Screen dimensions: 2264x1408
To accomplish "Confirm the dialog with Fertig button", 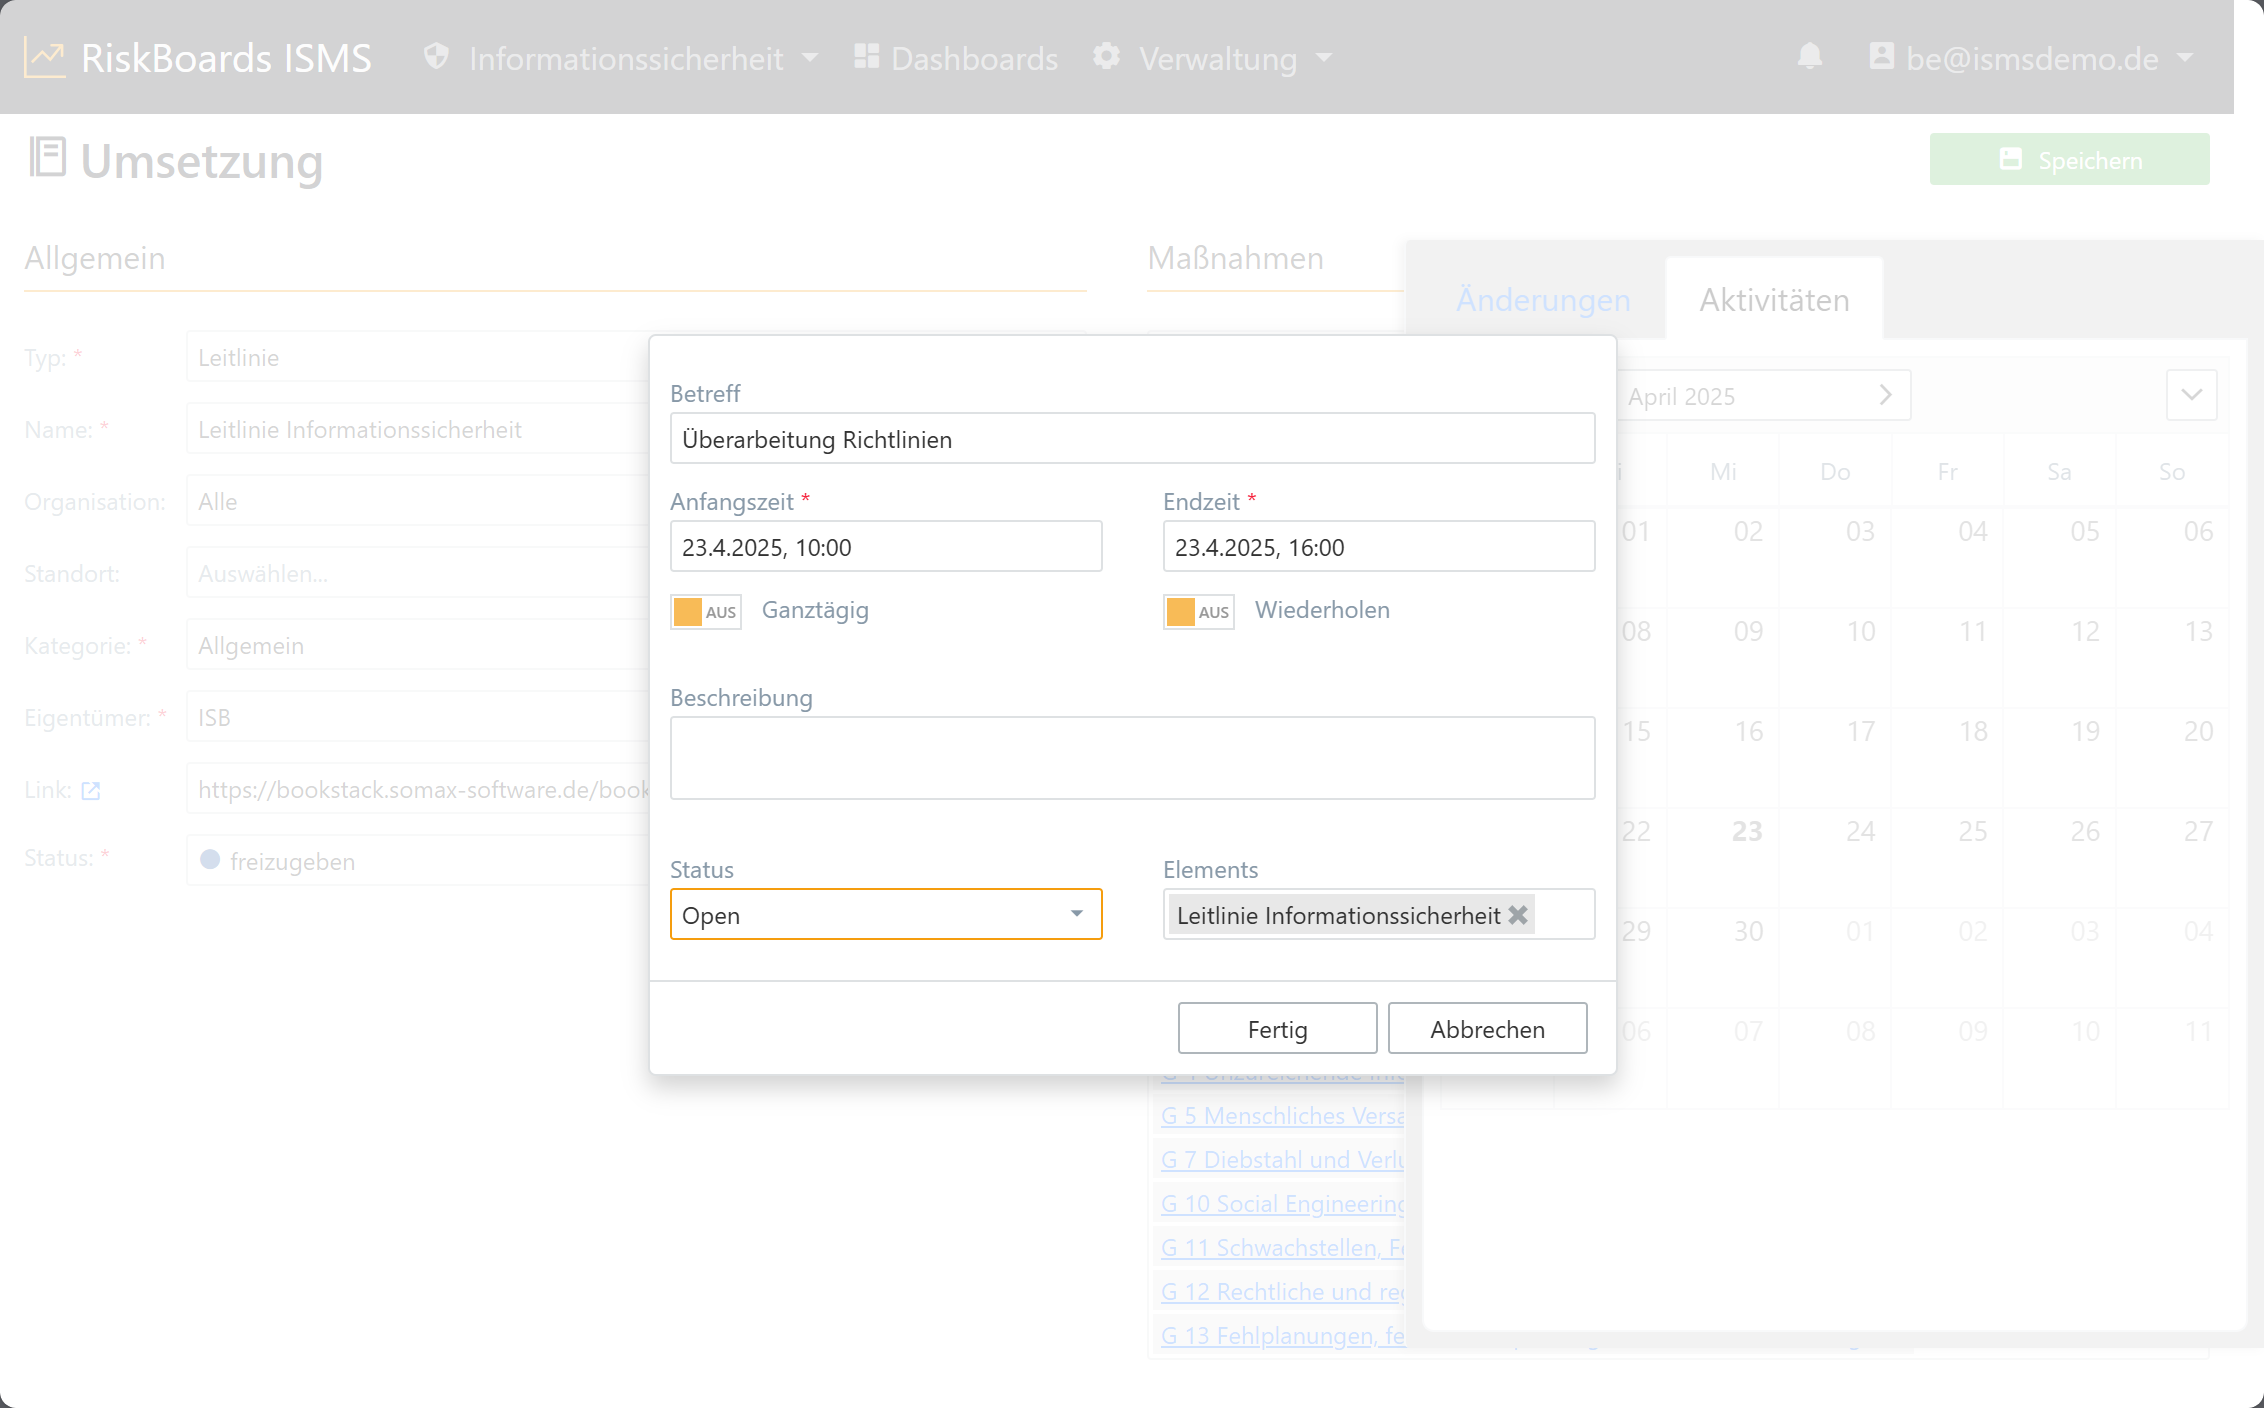I will click(x=1278, y=1029).
